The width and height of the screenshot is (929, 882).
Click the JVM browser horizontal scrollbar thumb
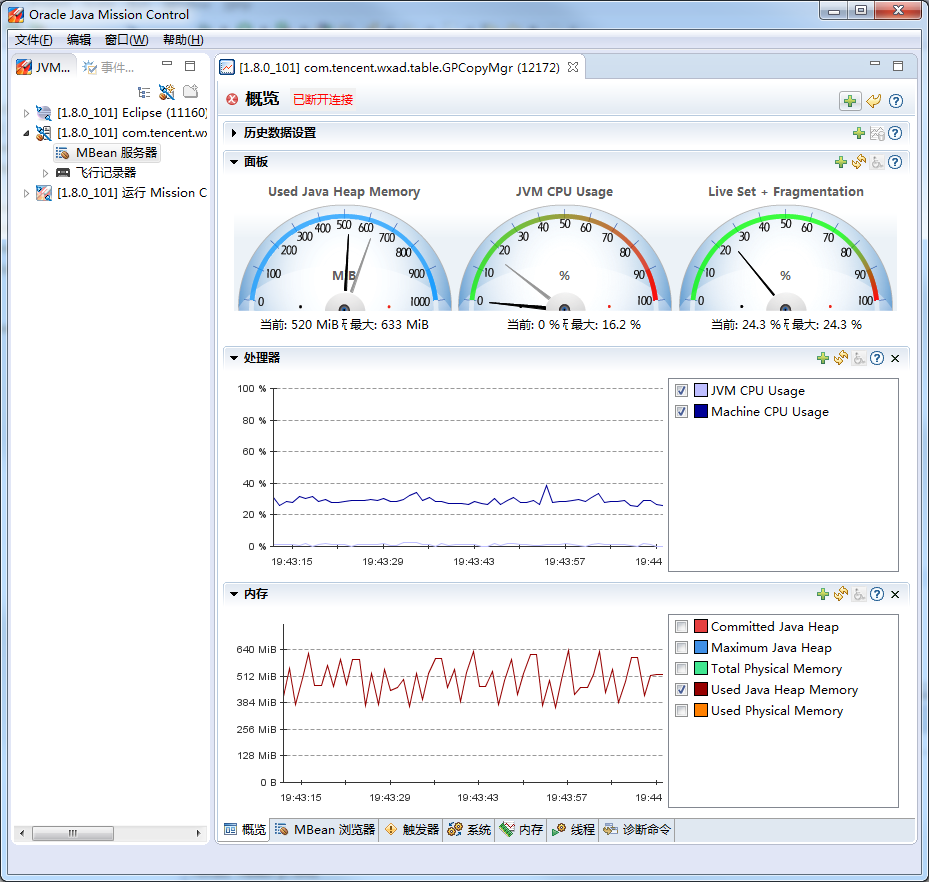click(72, 833)
